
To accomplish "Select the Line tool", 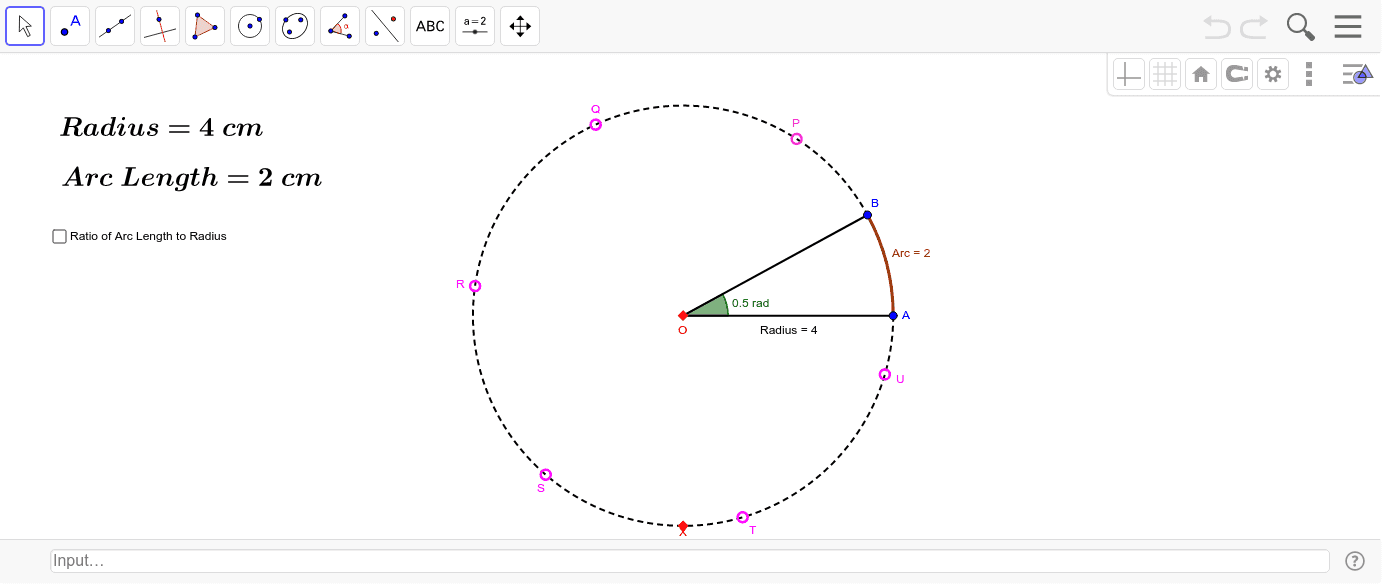I will tap(115, 26).
